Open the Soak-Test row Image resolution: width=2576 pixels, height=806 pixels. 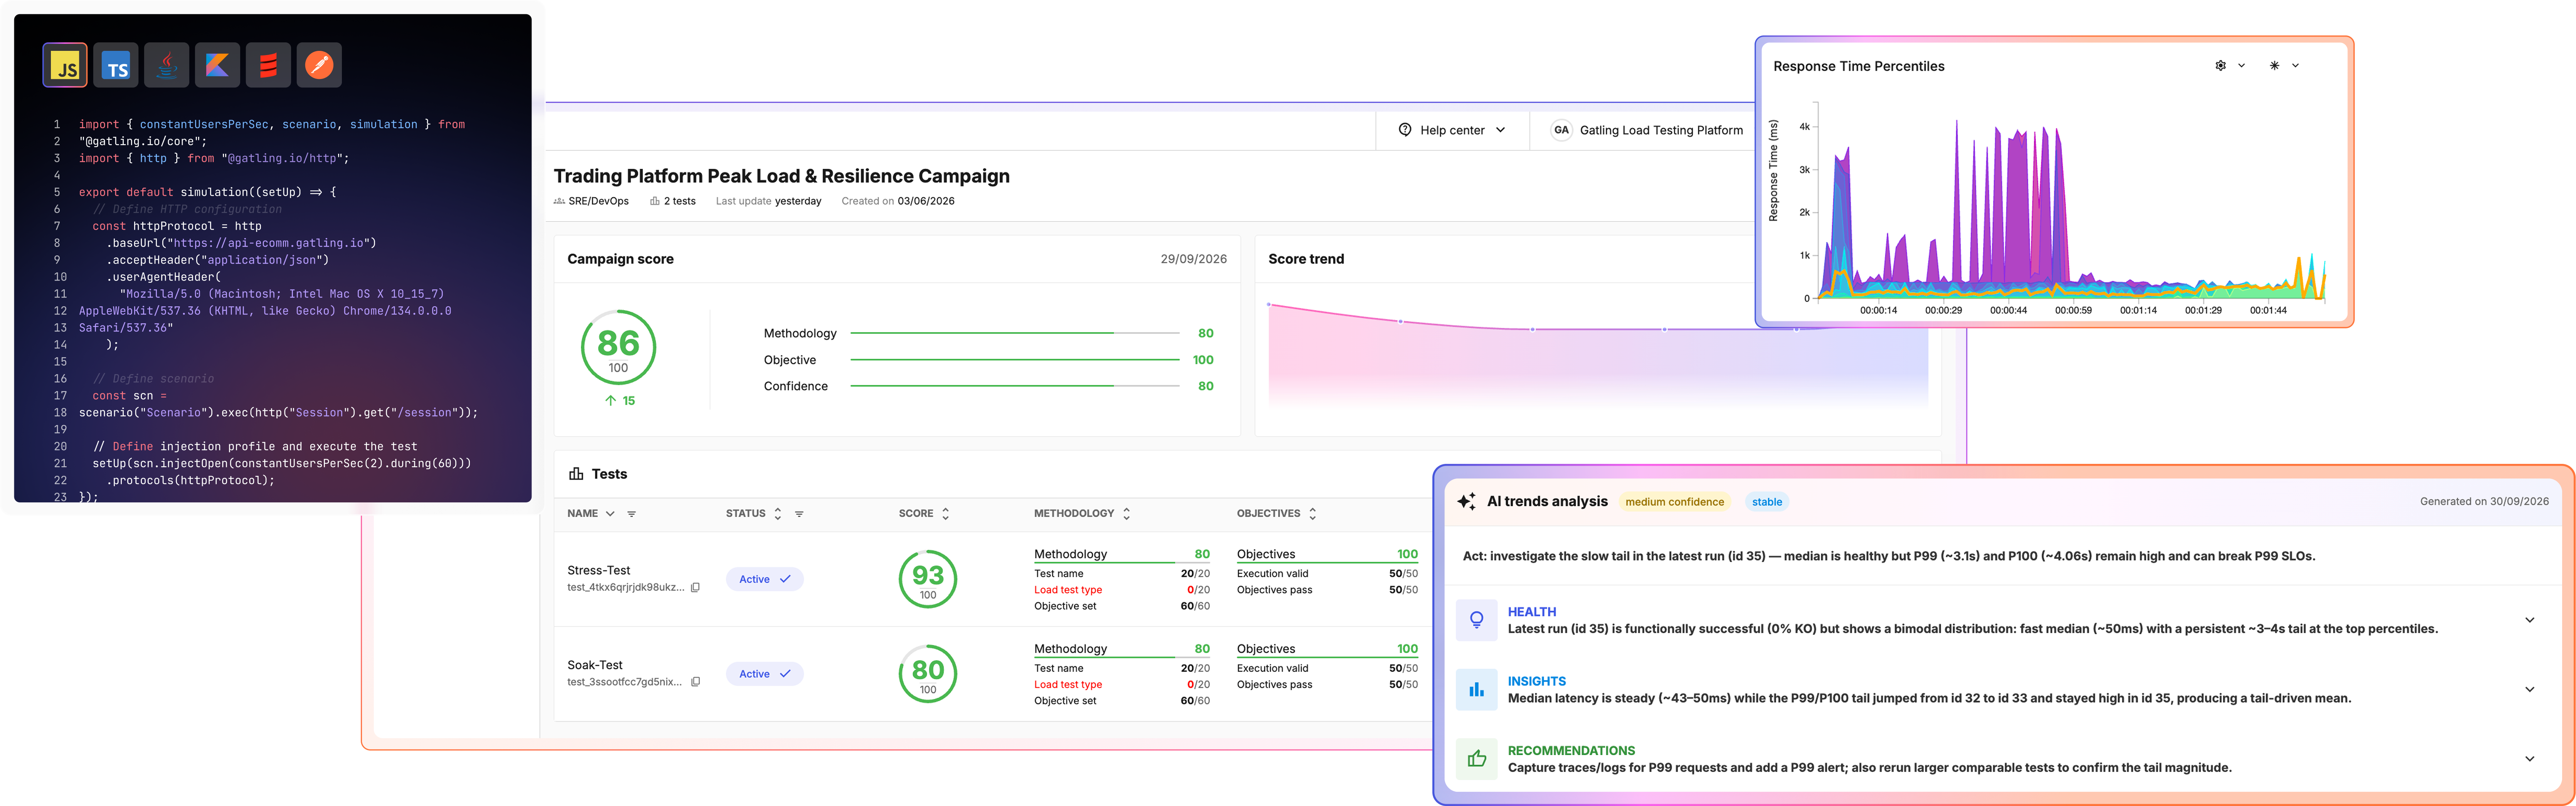coord(993,674)
